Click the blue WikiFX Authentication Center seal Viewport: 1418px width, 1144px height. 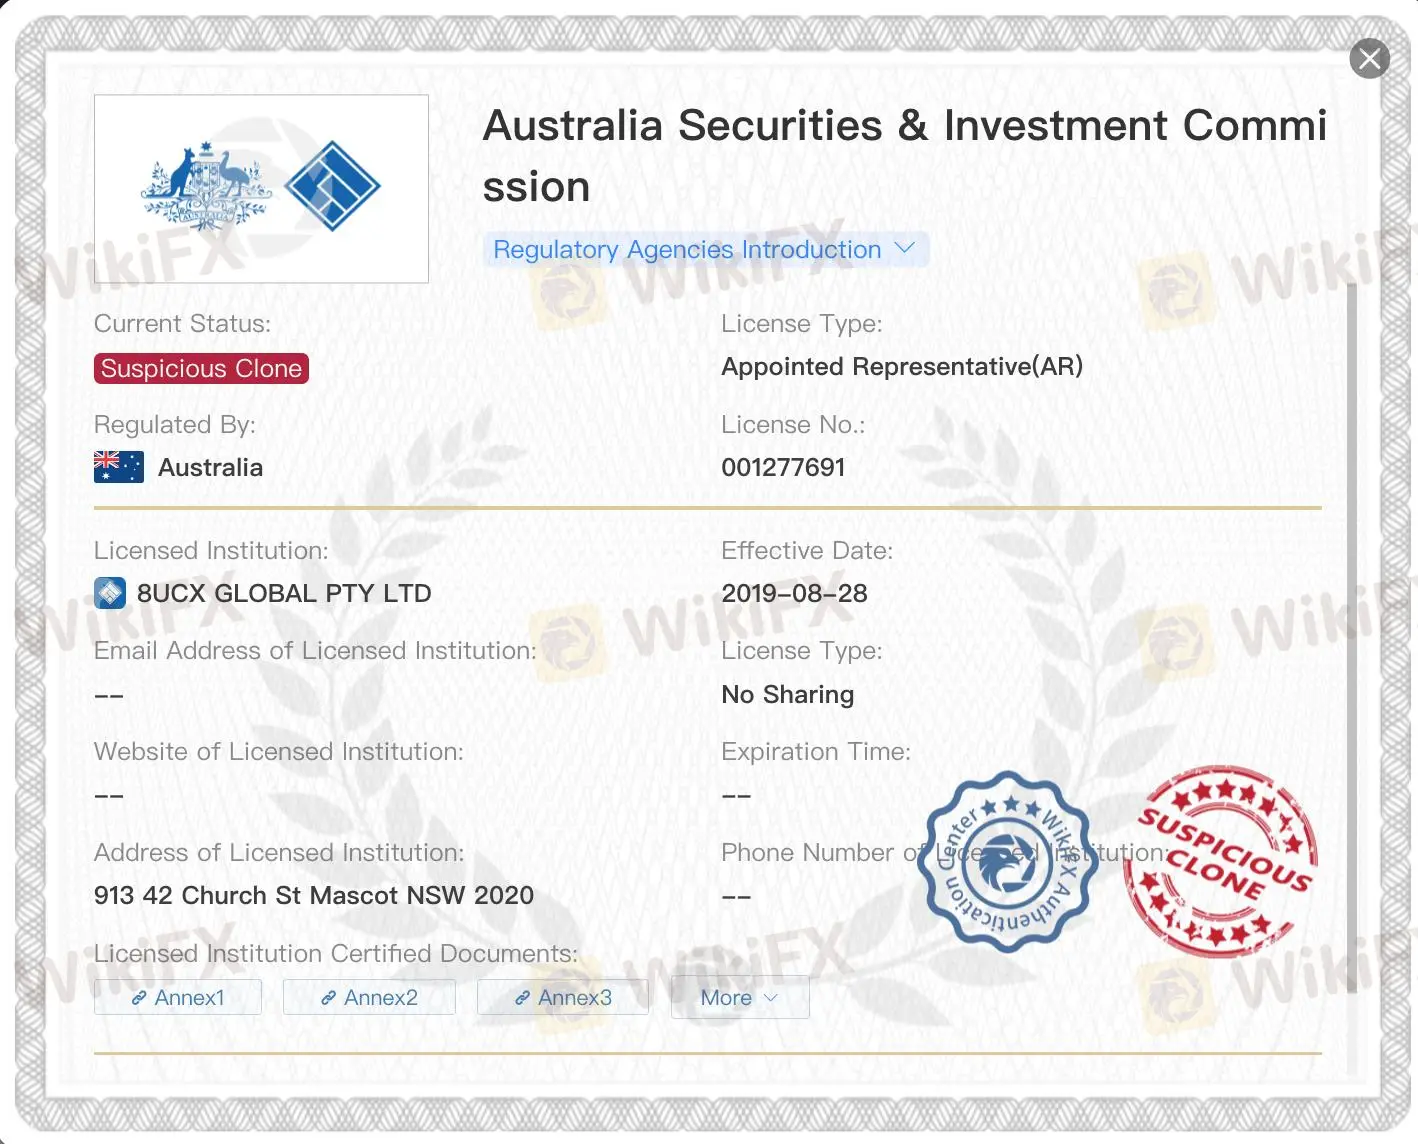pos(1008,861)
